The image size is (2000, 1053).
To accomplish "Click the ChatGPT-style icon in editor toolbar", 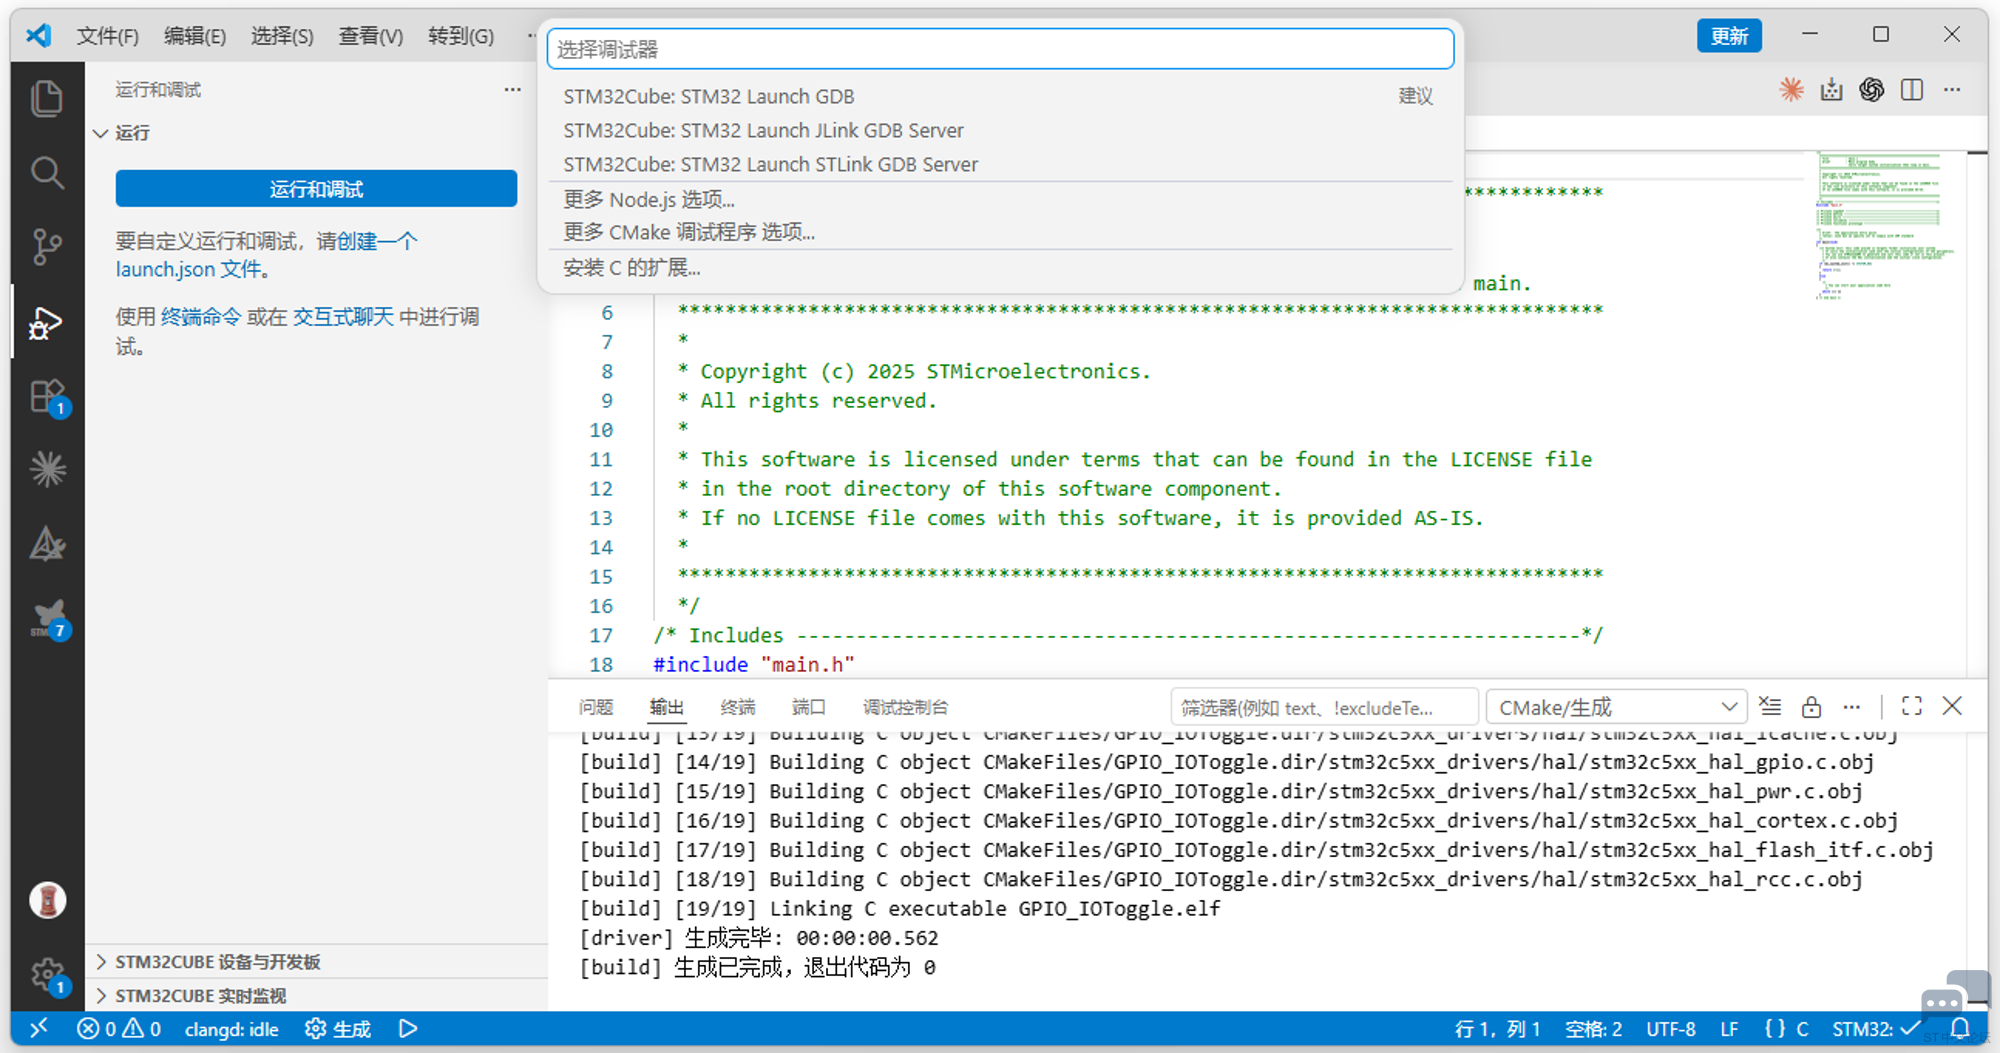I will click(x=1871, y=90).
